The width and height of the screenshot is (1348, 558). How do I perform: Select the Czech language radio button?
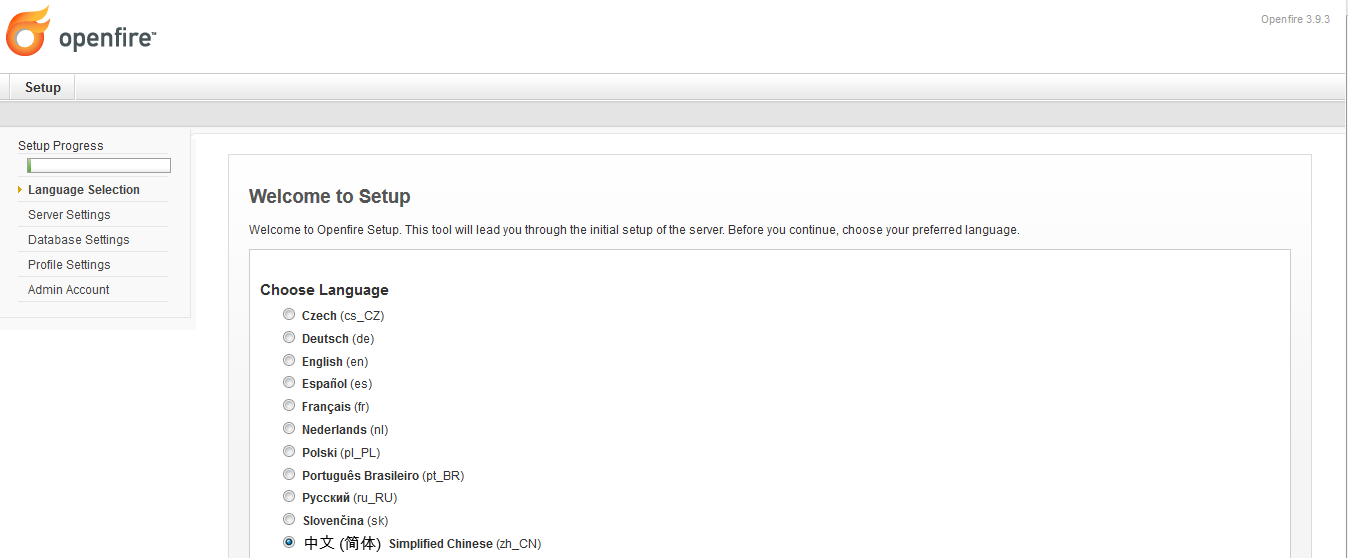289,315
